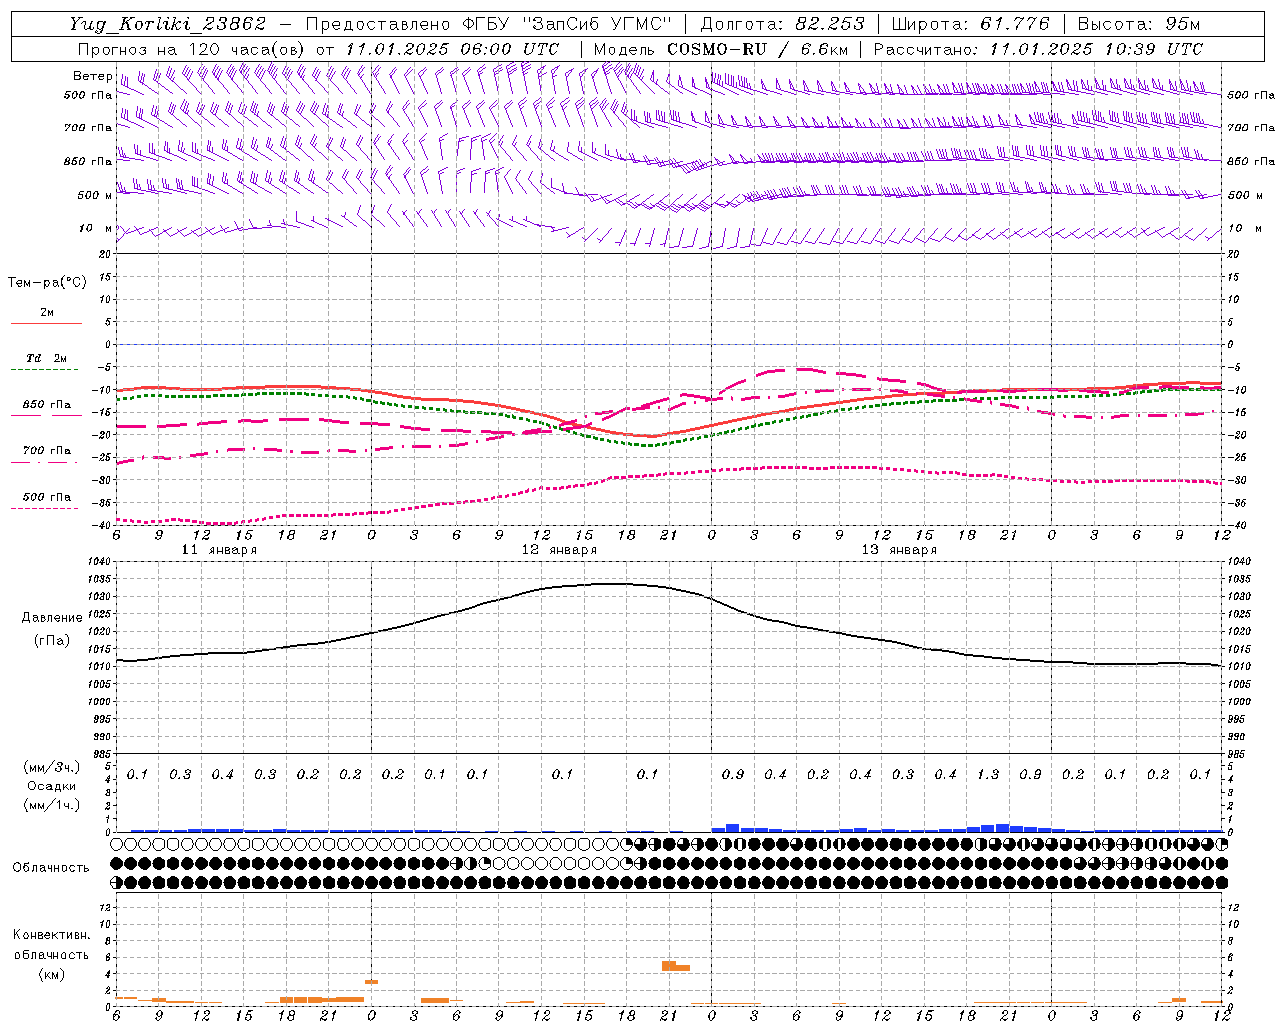Click the Давление (гПа) panel label

coord(52,629)
